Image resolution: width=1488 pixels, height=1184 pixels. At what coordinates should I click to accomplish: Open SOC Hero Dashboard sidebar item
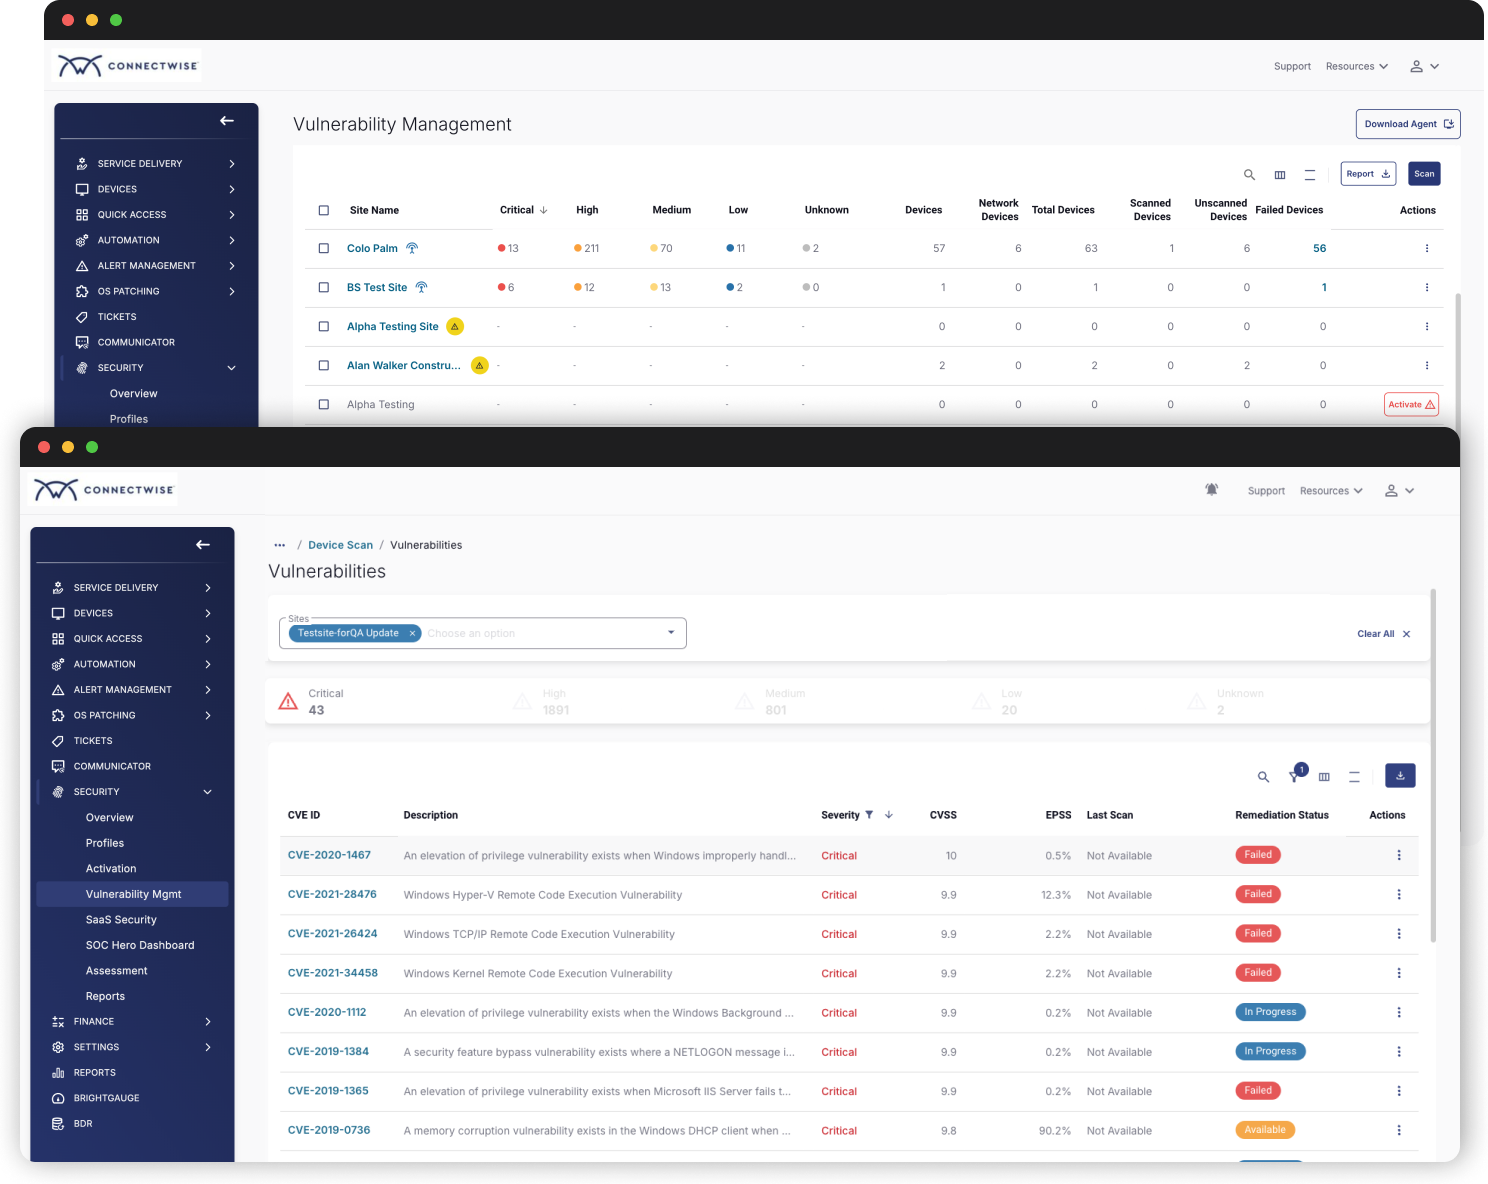140,945
